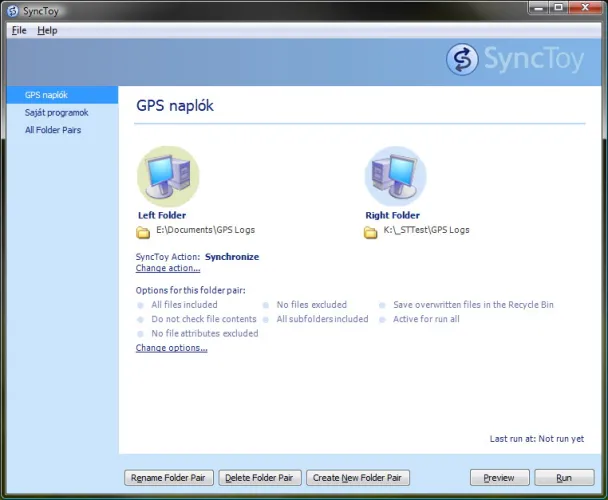Click the GPS naplók heading

pyautogui.click(x=175, y=106)
